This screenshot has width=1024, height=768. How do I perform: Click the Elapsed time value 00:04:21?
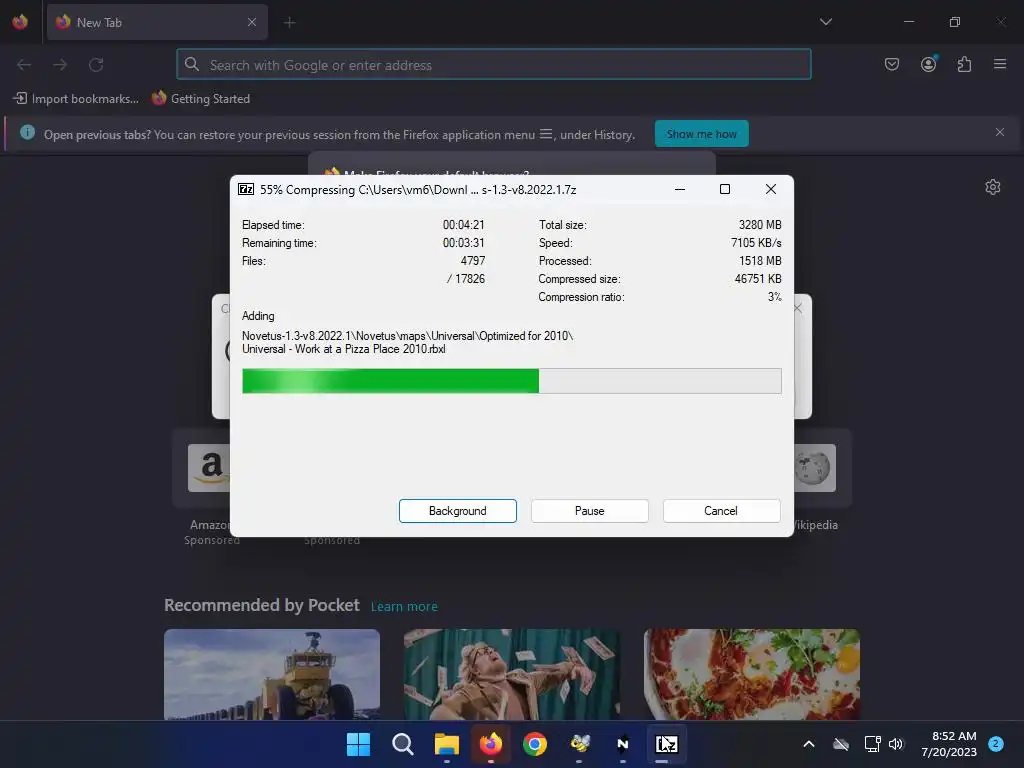pyautogui.click(x=464, y=225)
